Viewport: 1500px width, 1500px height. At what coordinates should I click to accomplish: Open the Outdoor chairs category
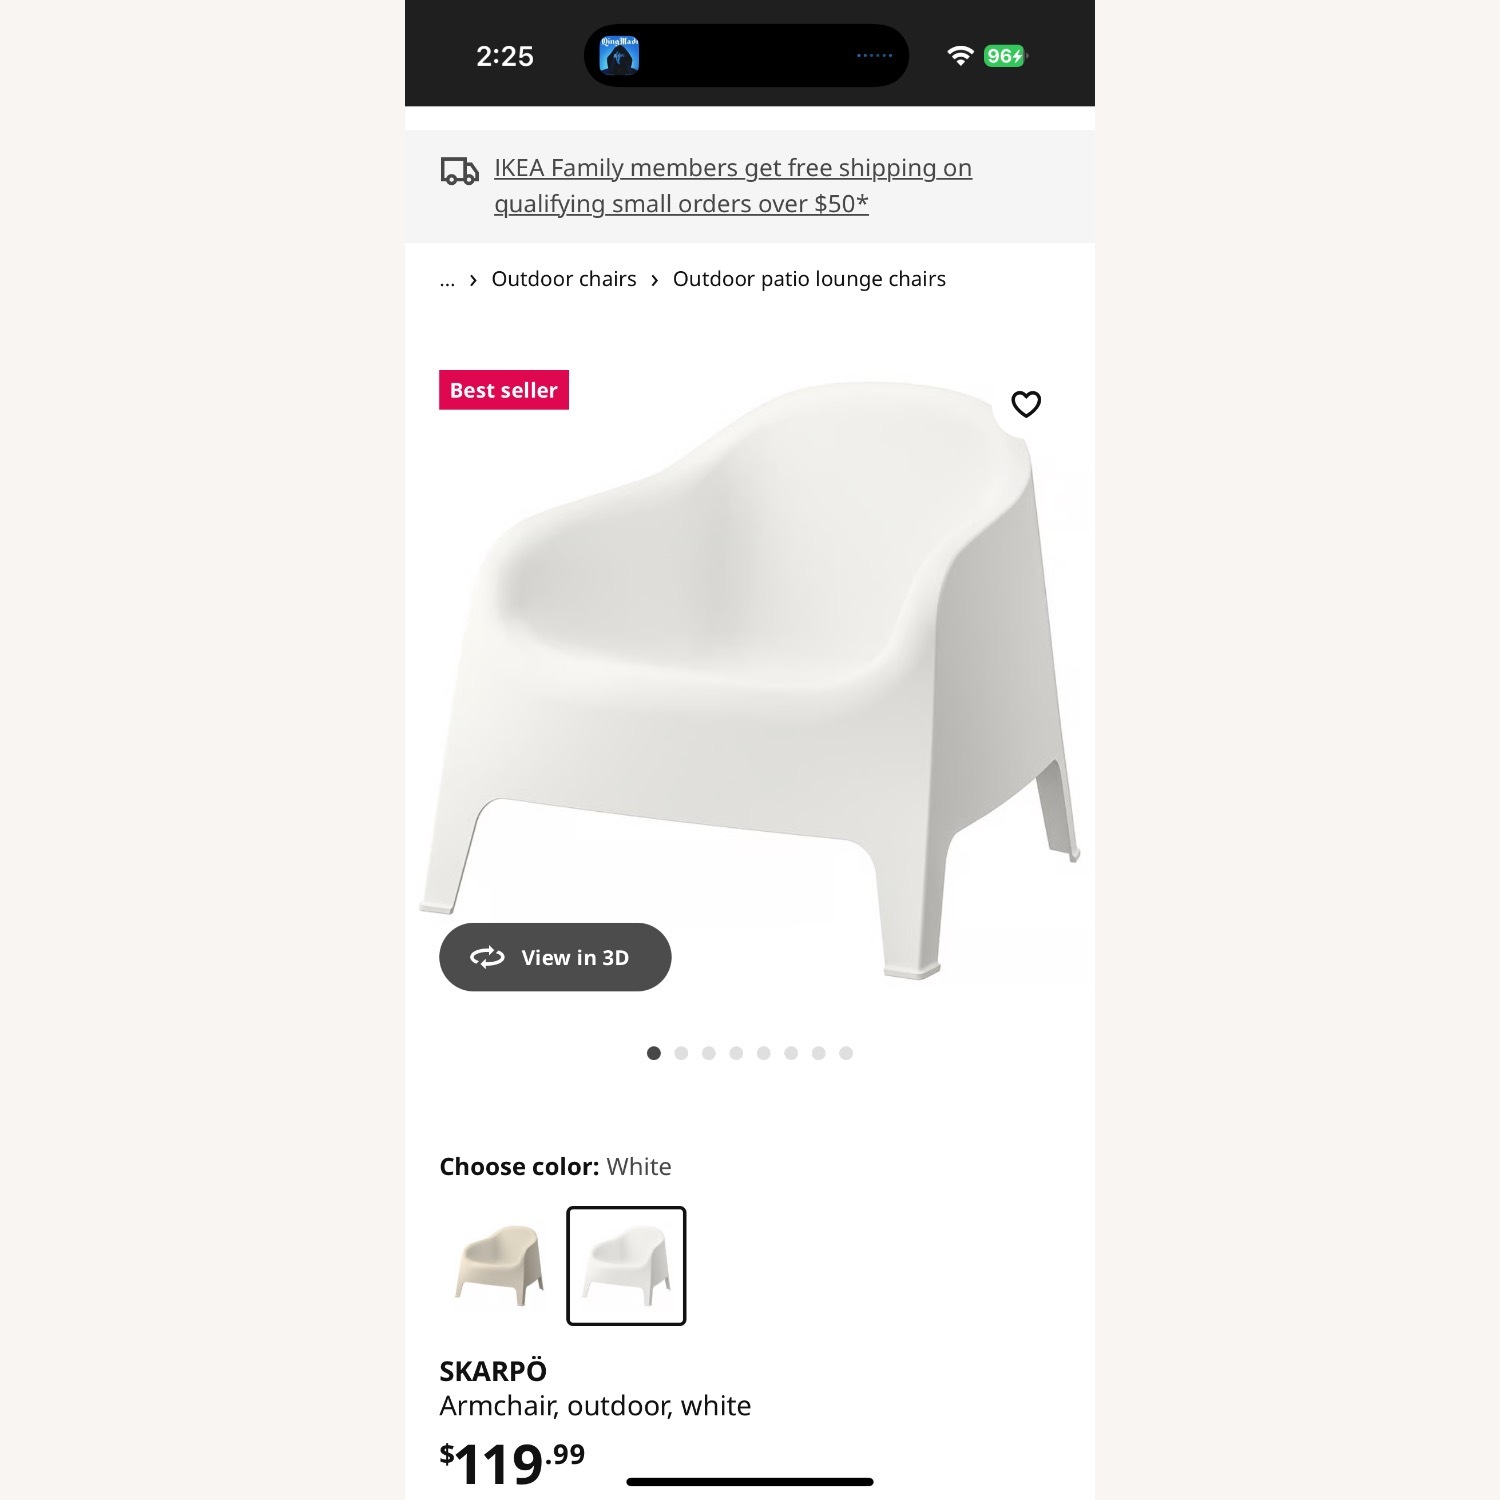[x=564, y=279]
